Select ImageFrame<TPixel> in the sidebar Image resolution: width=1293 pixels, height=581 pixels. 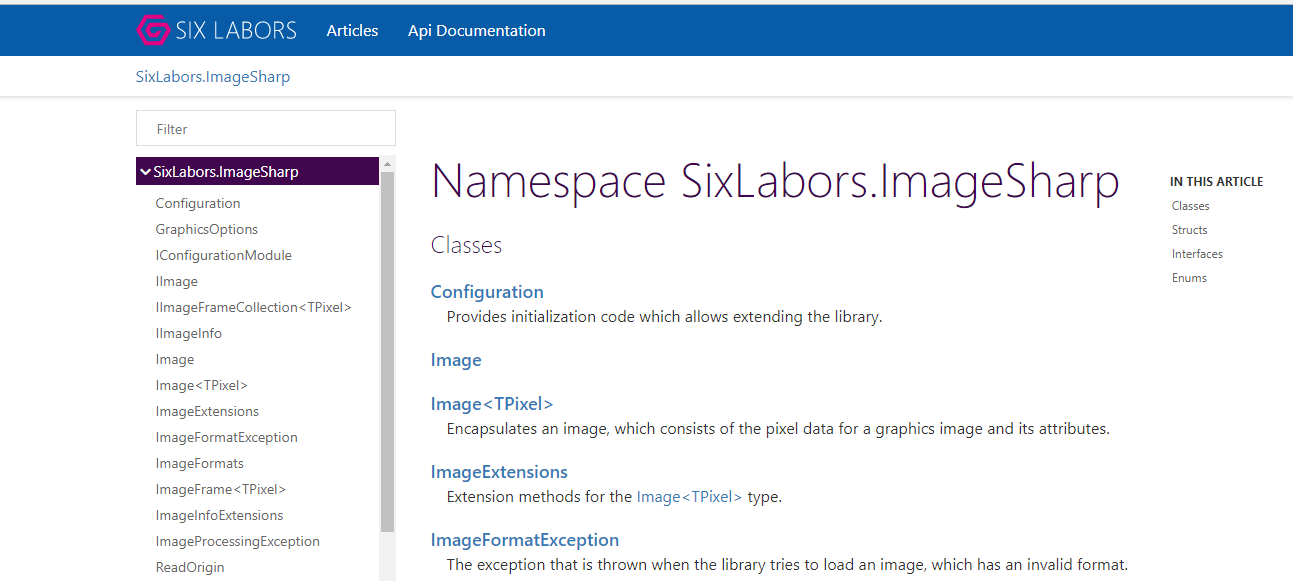point(221,489)
